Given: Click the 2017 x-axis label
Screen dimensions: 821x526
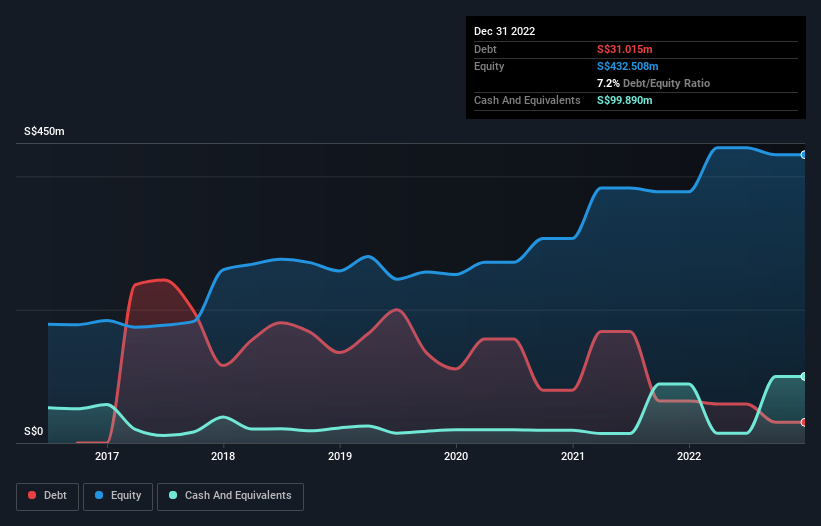Looking at the screenshot, I should [x=107, y=456].
